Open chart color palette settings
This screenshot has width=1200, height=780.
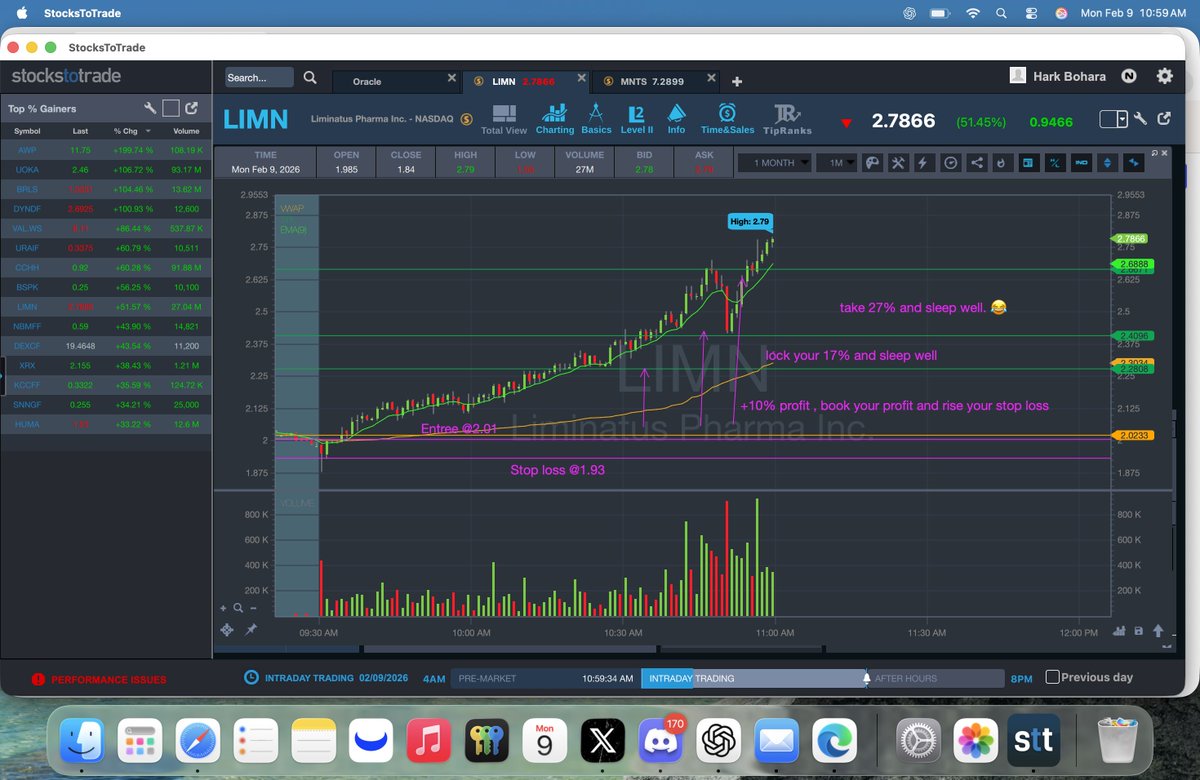point(872,163)
